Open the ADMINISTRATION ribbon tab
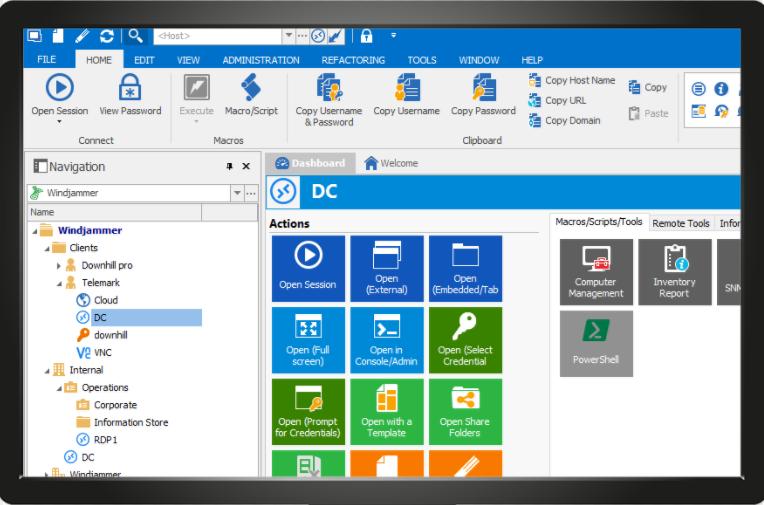 [260, 60]
